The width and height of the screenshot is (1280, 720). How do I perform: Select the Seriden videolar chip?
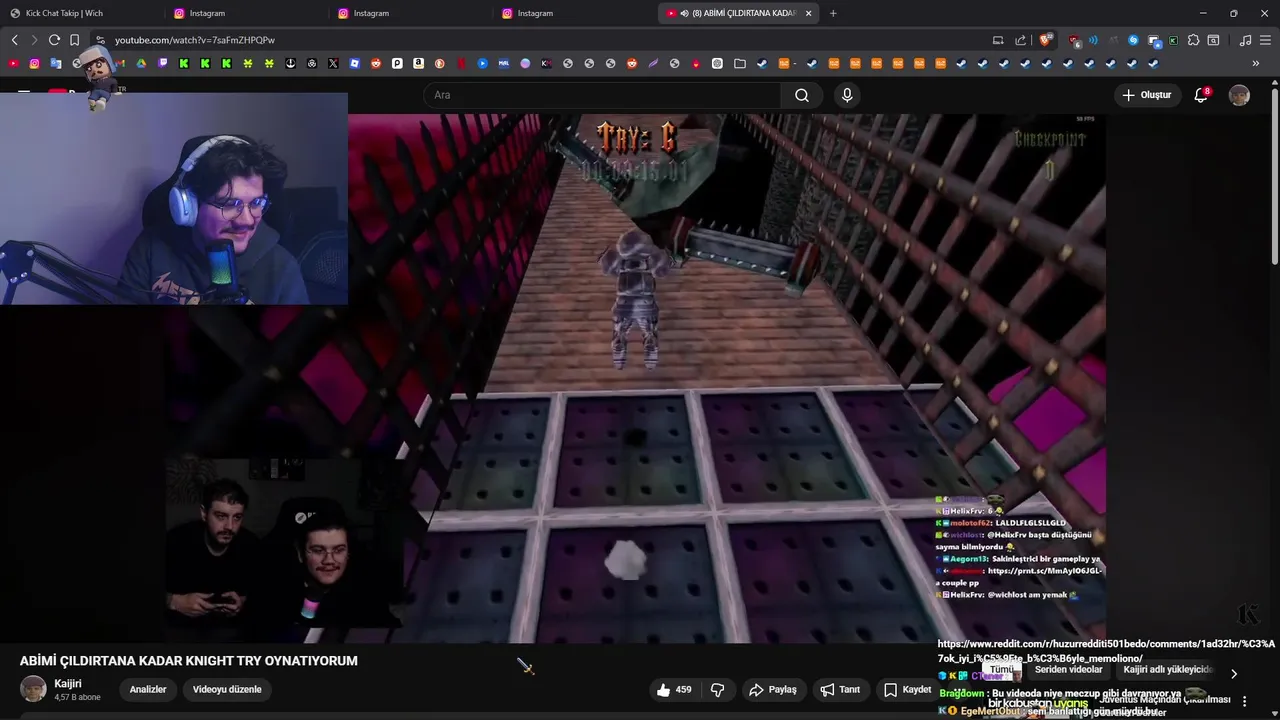click(x=1068, y=670)
